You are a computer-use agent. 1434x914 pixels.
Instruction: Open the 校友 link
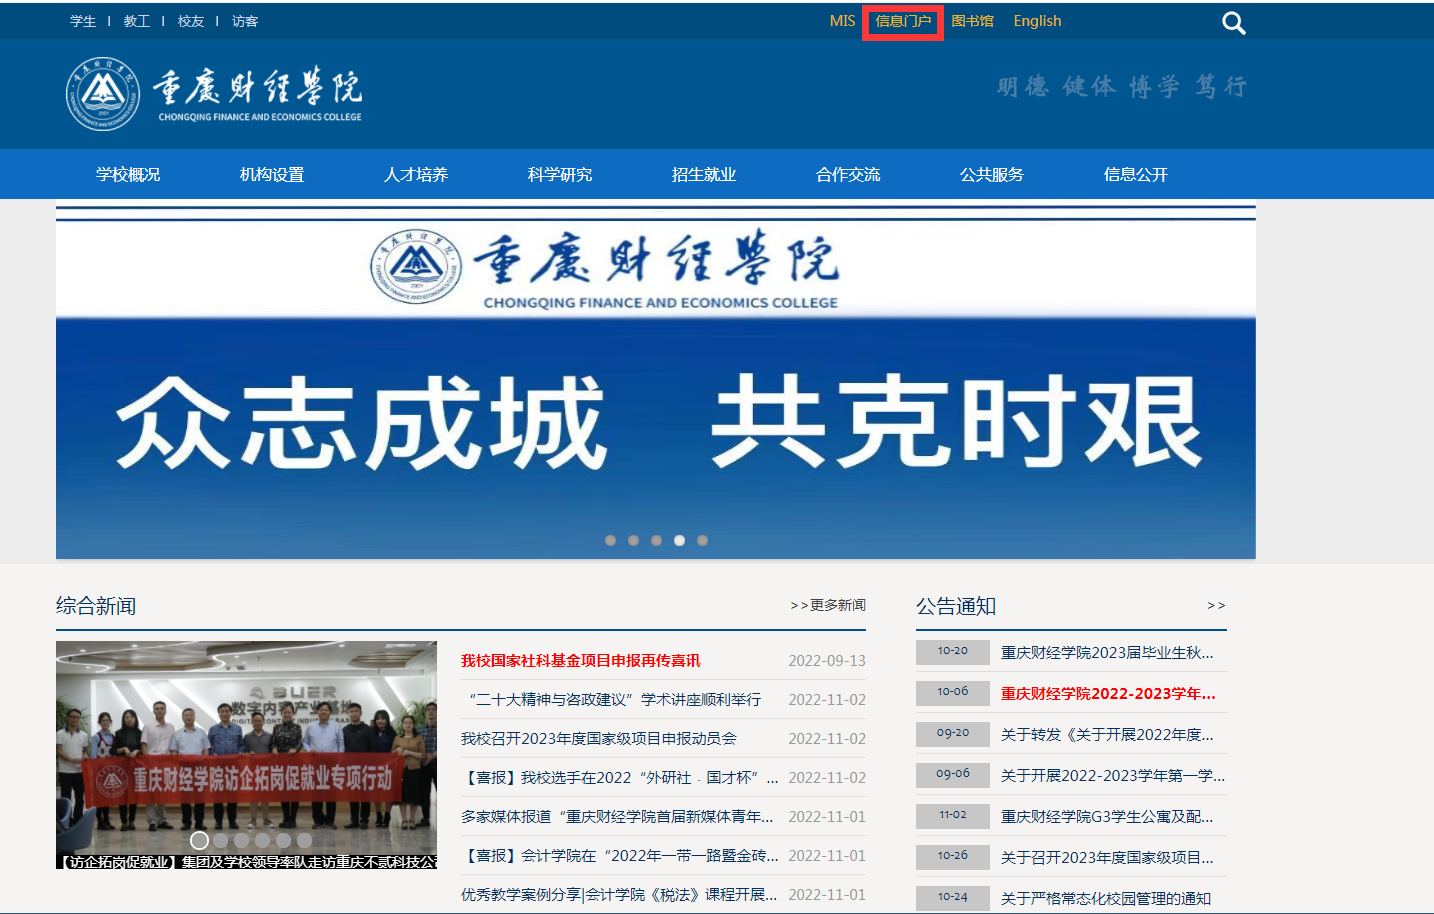(x=191, y=21)
